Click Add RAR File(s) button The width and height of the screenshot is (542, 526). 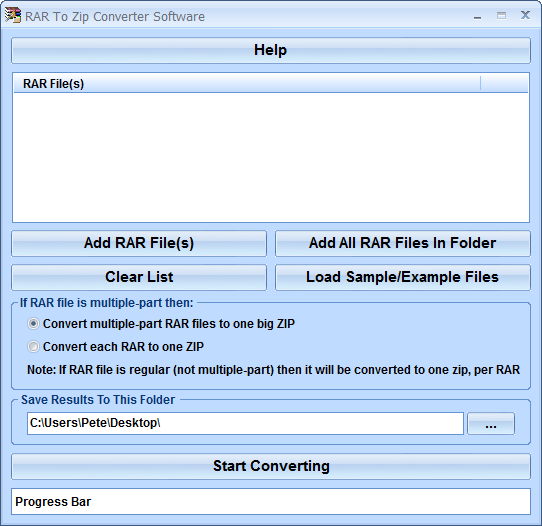139,243
